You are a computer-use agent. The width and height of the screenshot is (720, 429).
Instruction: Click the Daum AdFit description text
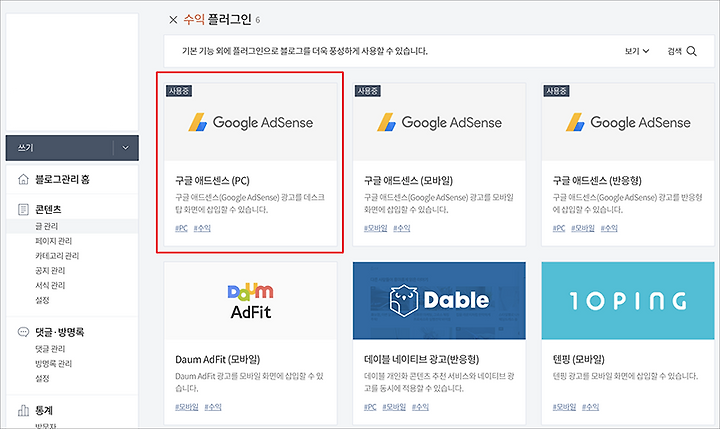[249, 382]
